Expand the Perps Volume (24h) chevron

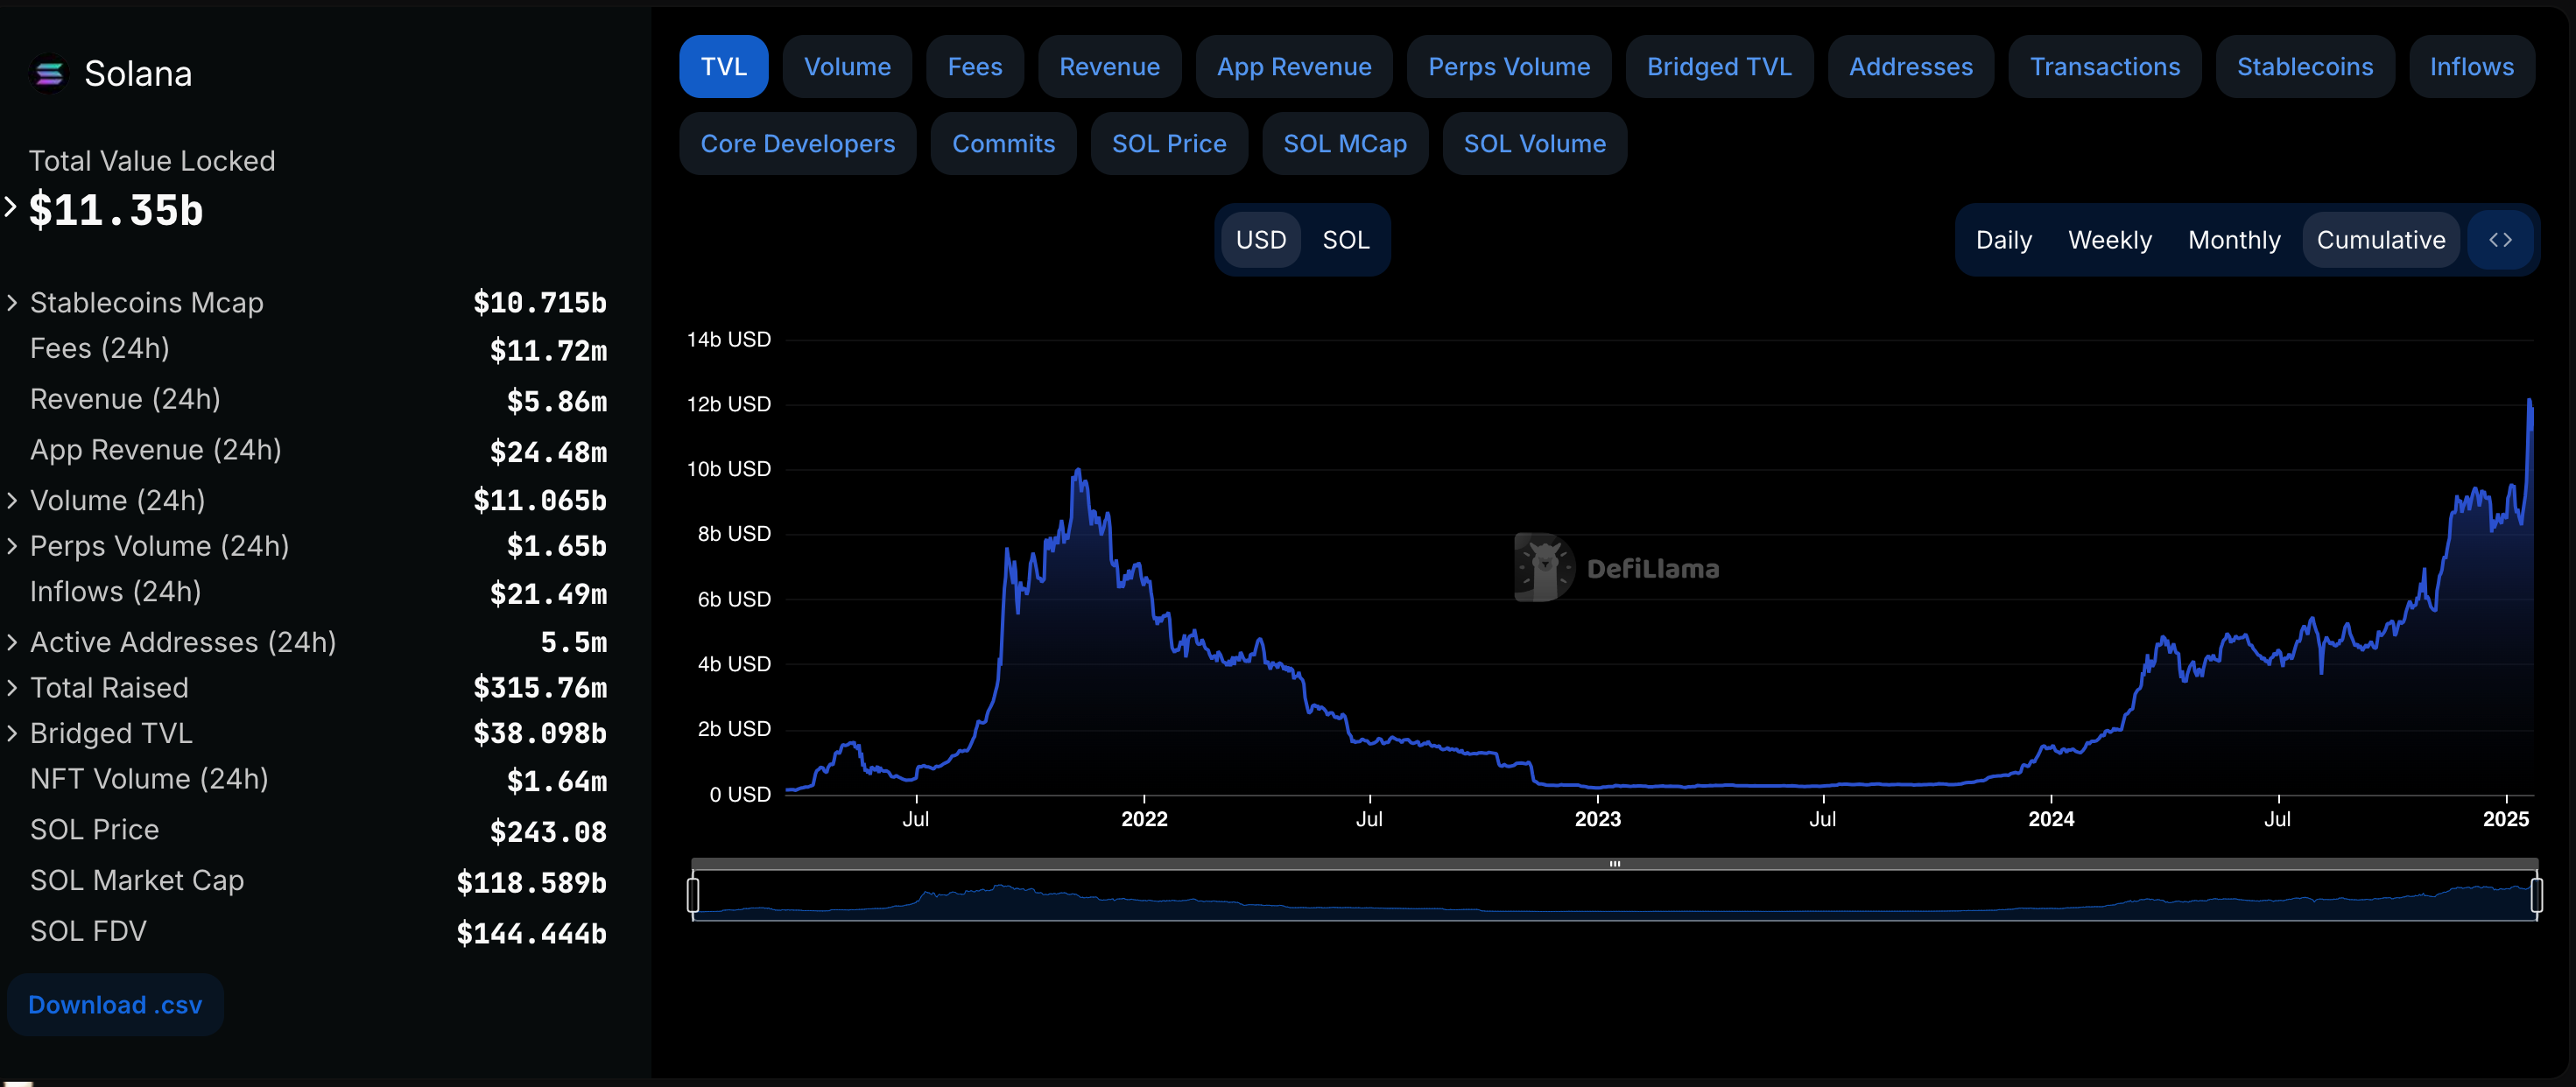(12, 546)
